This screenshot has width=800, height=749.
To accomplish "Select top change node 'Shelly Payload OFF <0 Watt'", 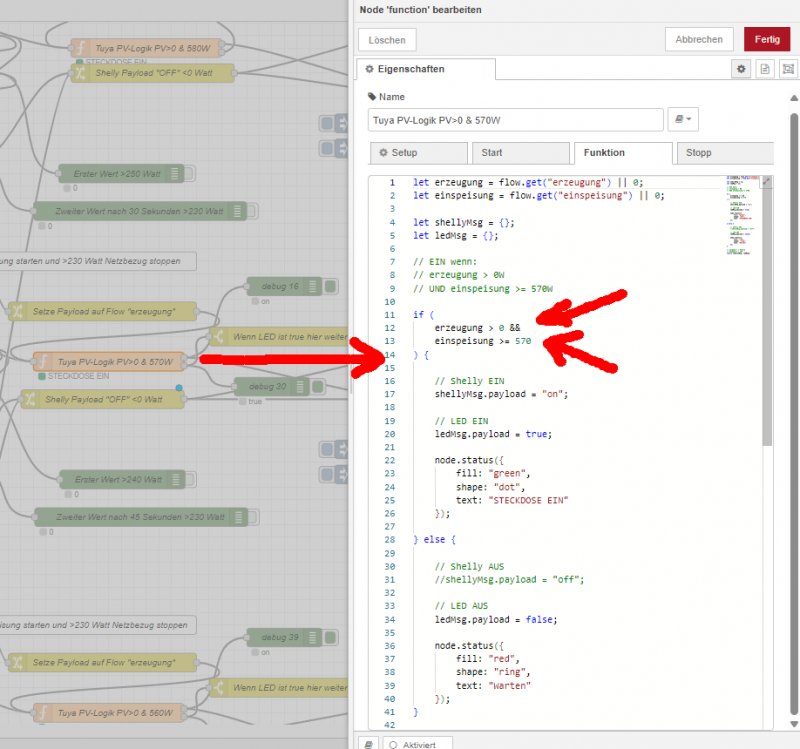I will [153, 73].
